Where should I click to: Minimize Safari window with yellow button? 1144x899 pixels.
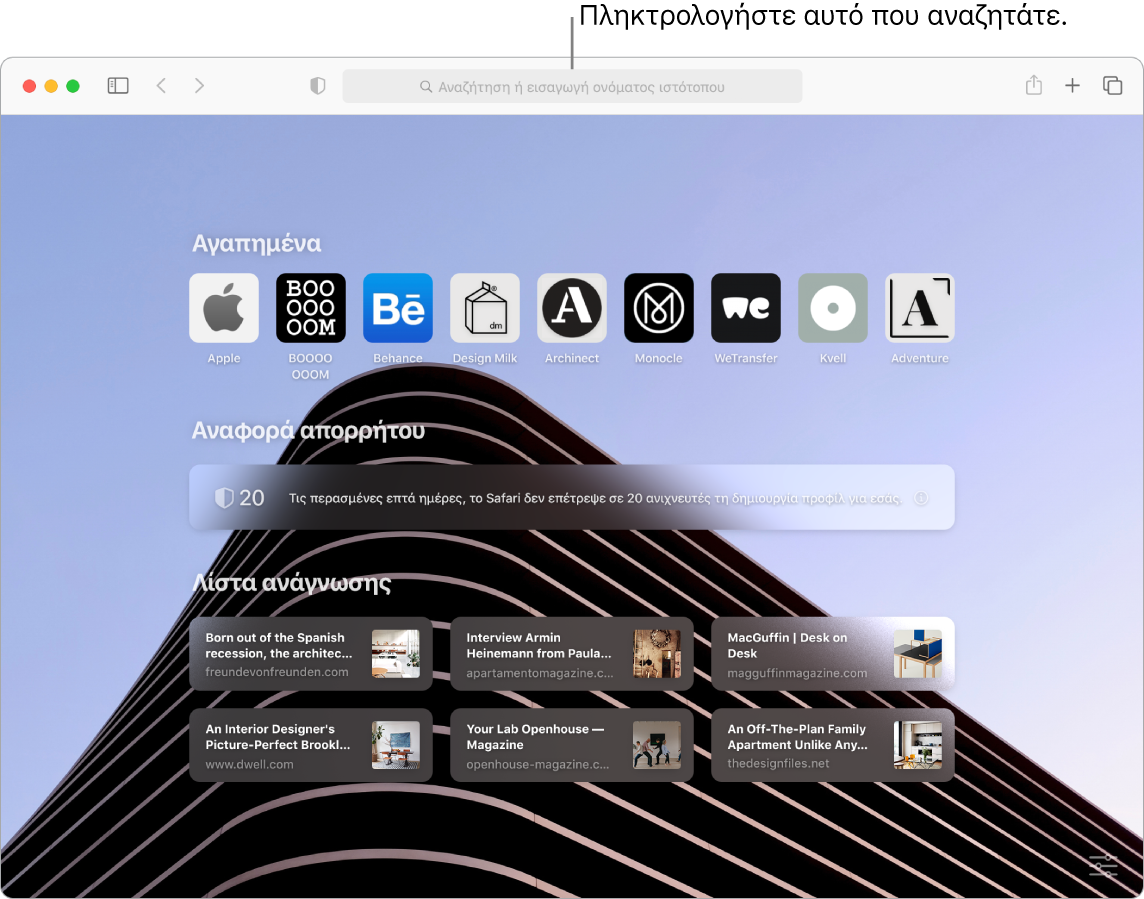point(51,86)
